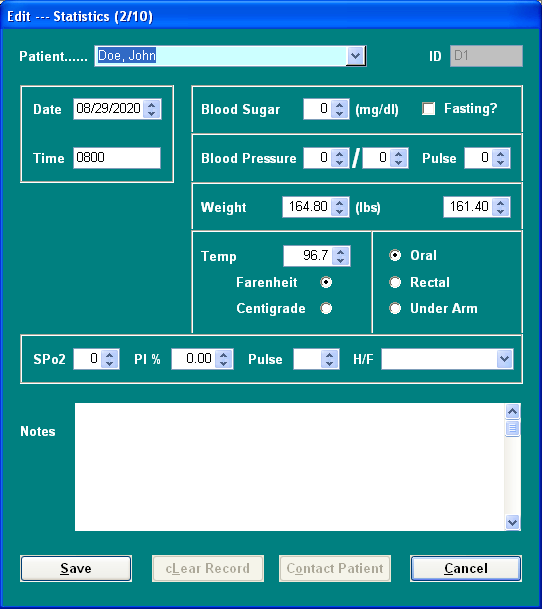Decrease the SPo2 value
This screenshot has width=542, height=609.
click(x=110, y=363)
